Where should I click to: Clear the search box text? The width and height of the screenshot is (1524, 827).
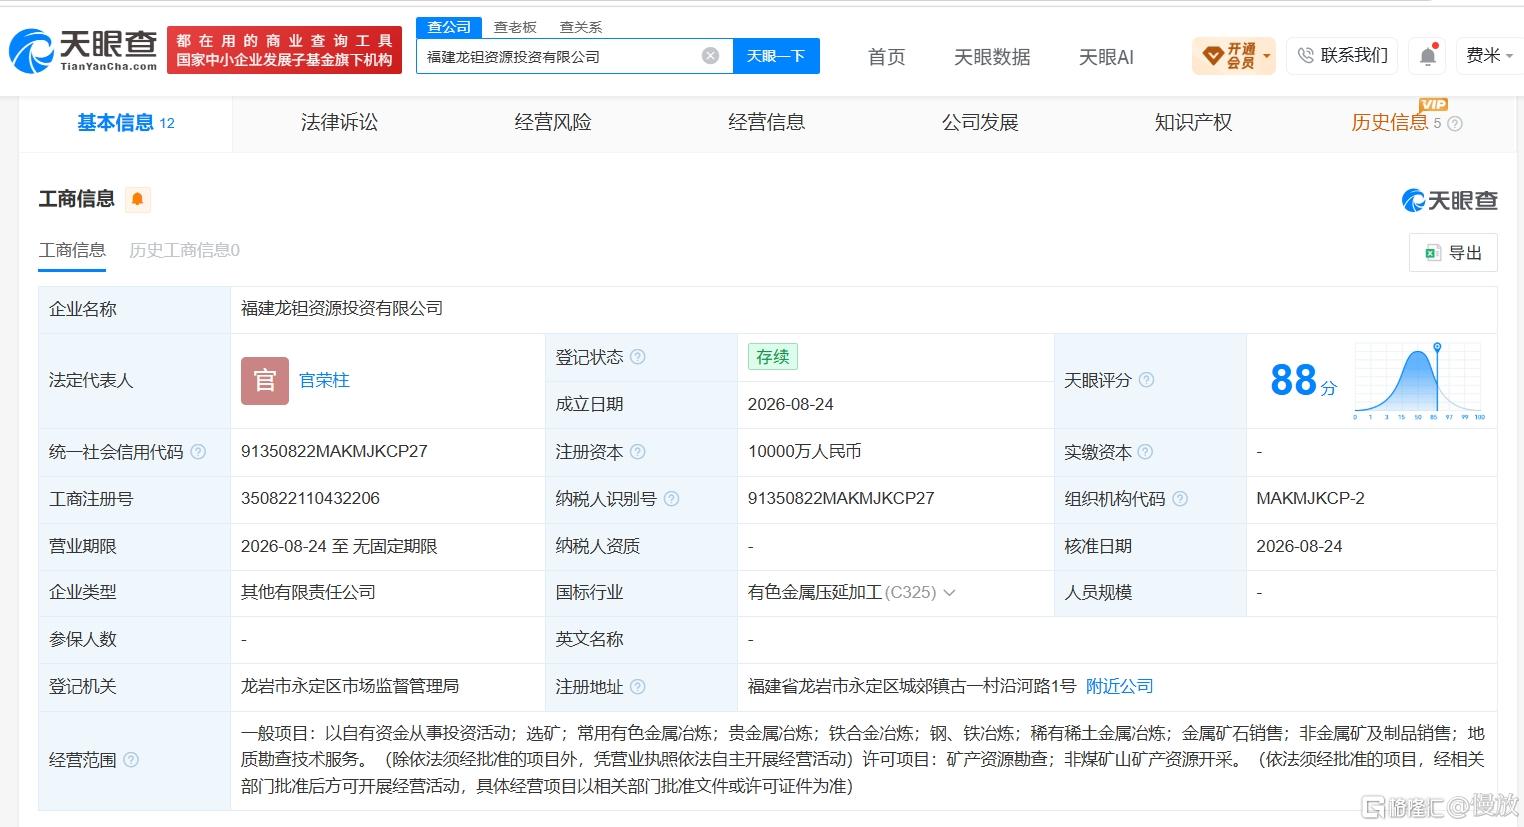point(710,56)
